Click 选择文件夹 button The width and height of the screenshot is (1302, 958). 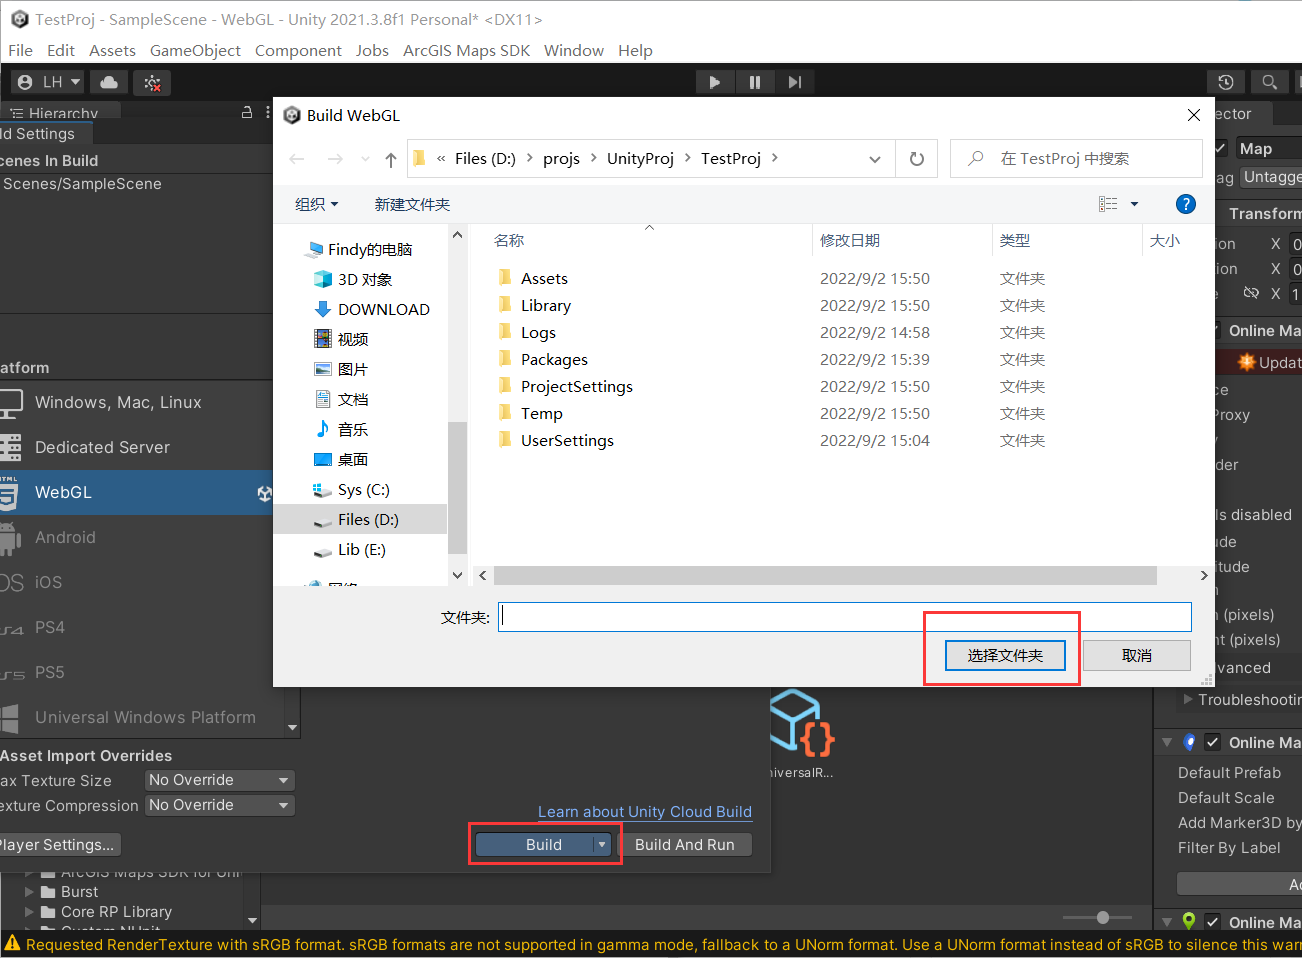point(1005,656)
